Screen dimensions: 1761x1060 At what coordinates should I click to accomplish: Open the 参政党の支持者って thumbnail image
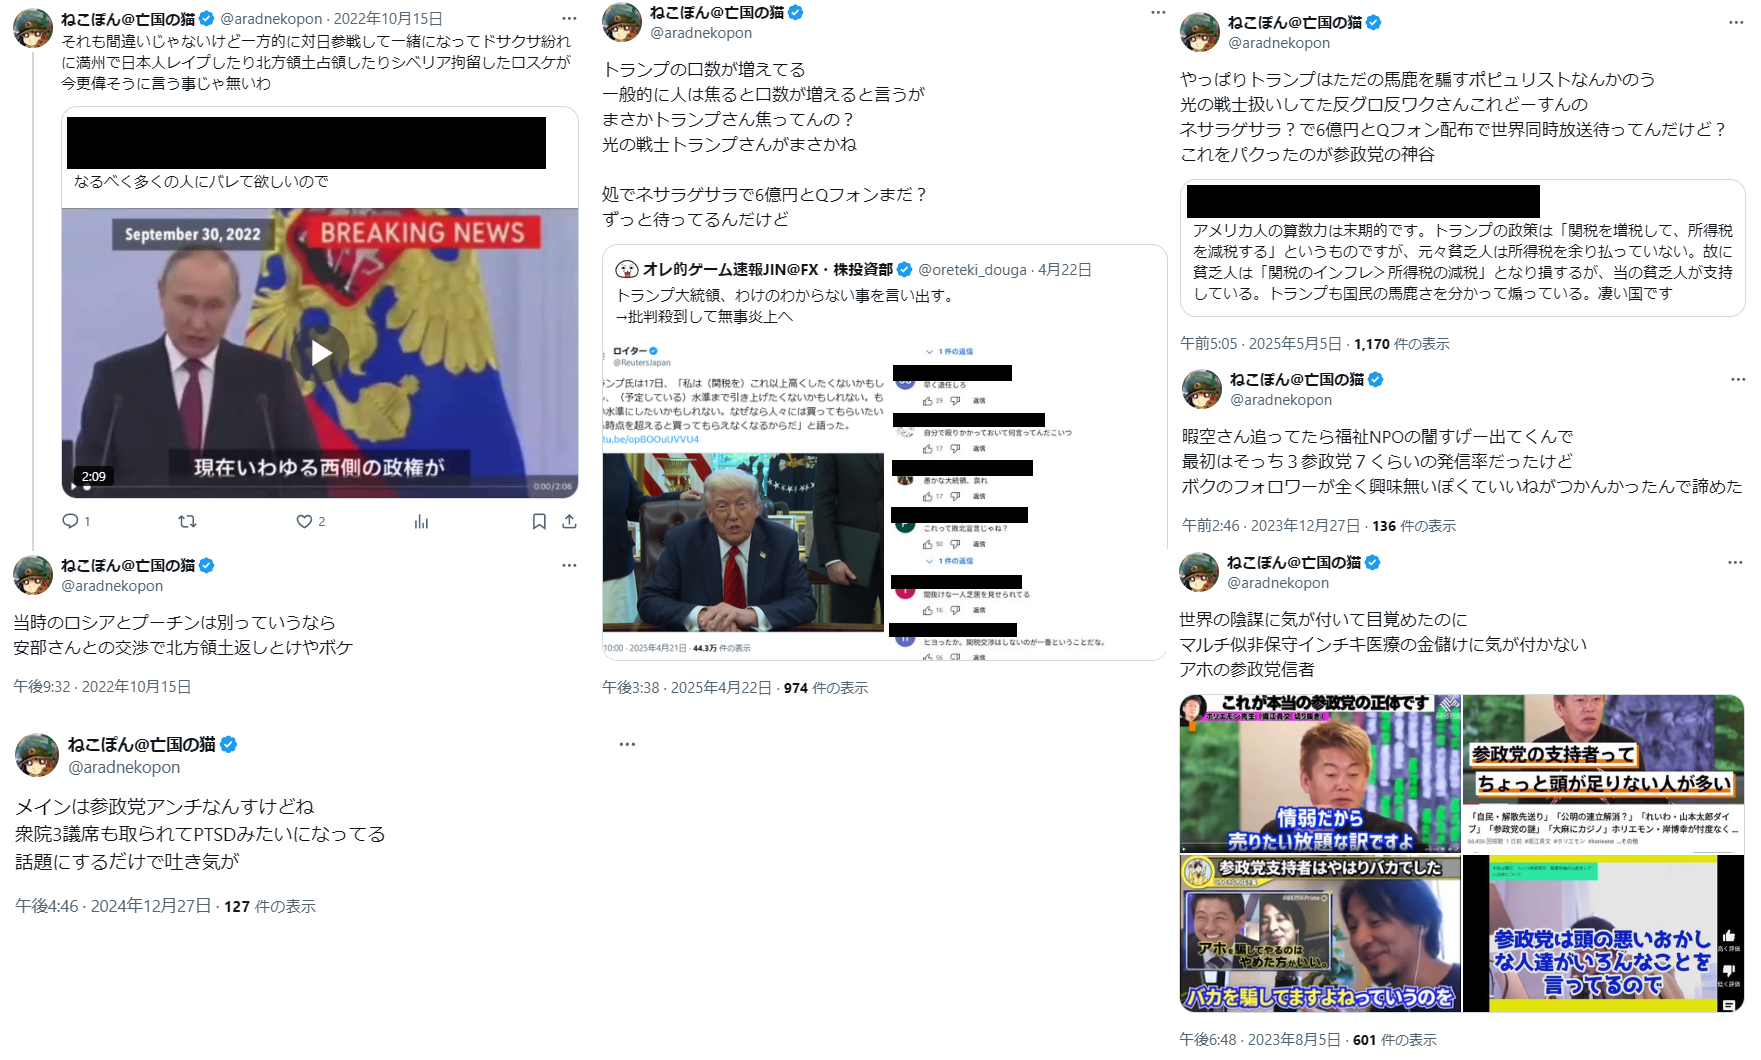[1604, 773]
